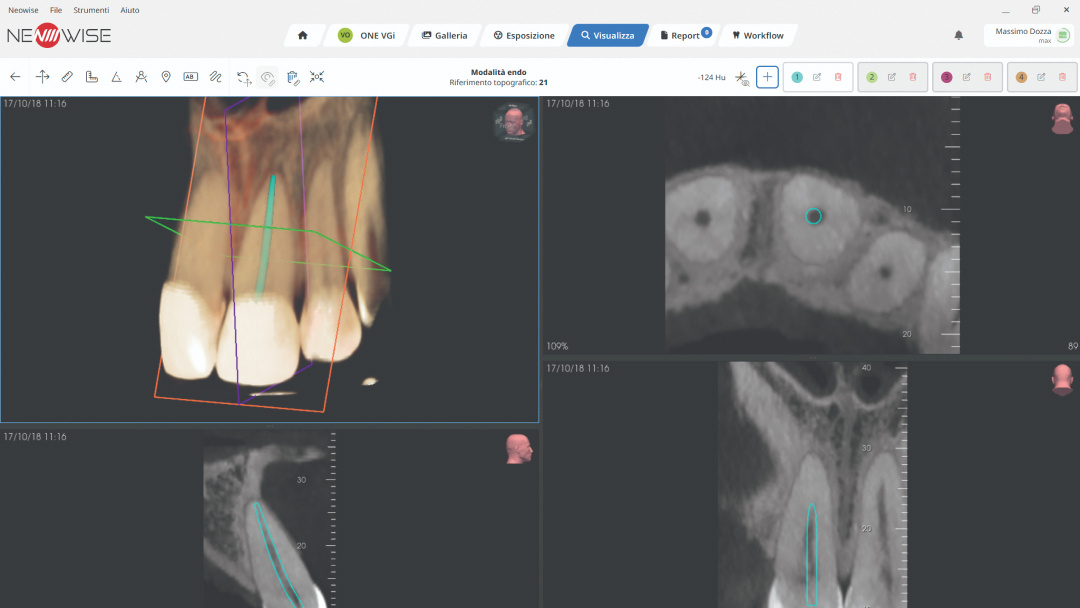
Task: Delete canal 2 with red trash
Action: 913,77
